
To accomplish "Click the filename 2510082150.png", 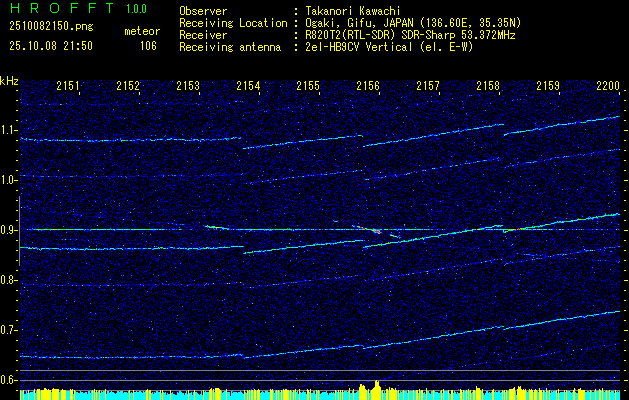I will tap(51, 26).
